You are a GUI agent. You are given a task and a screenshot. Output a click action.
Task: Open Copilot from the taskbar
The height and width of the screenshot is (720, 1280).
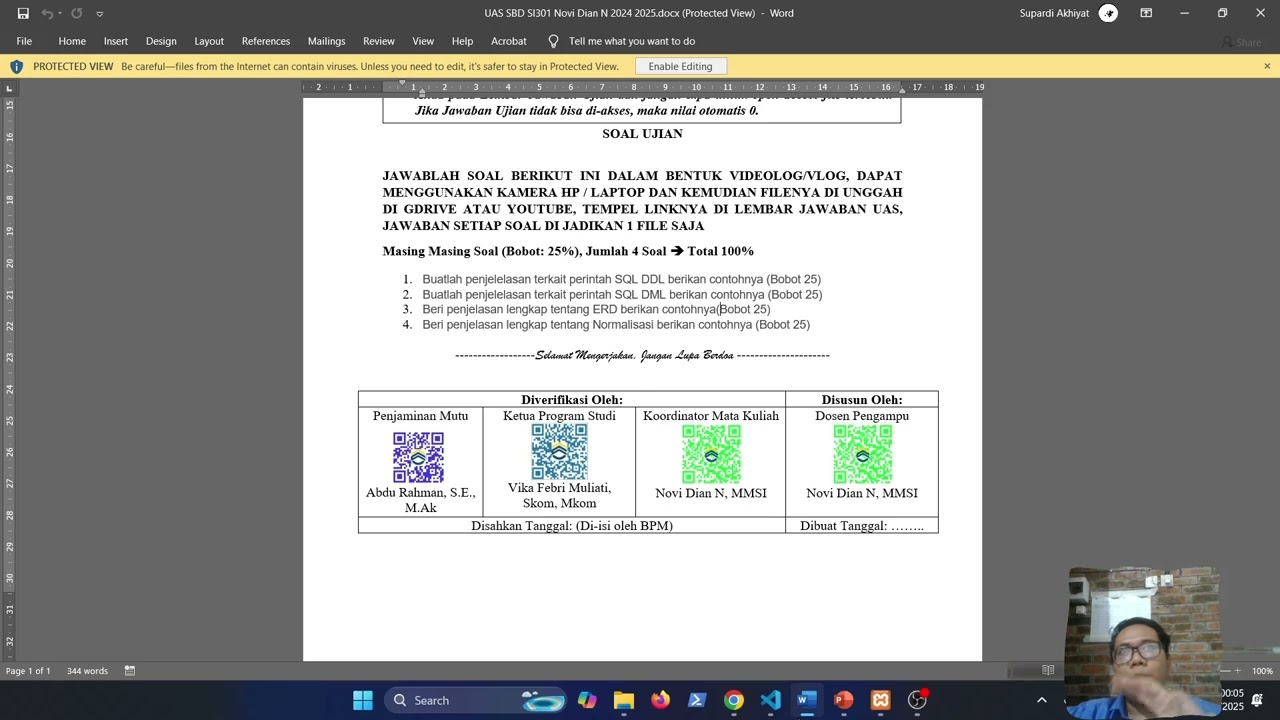587,700
